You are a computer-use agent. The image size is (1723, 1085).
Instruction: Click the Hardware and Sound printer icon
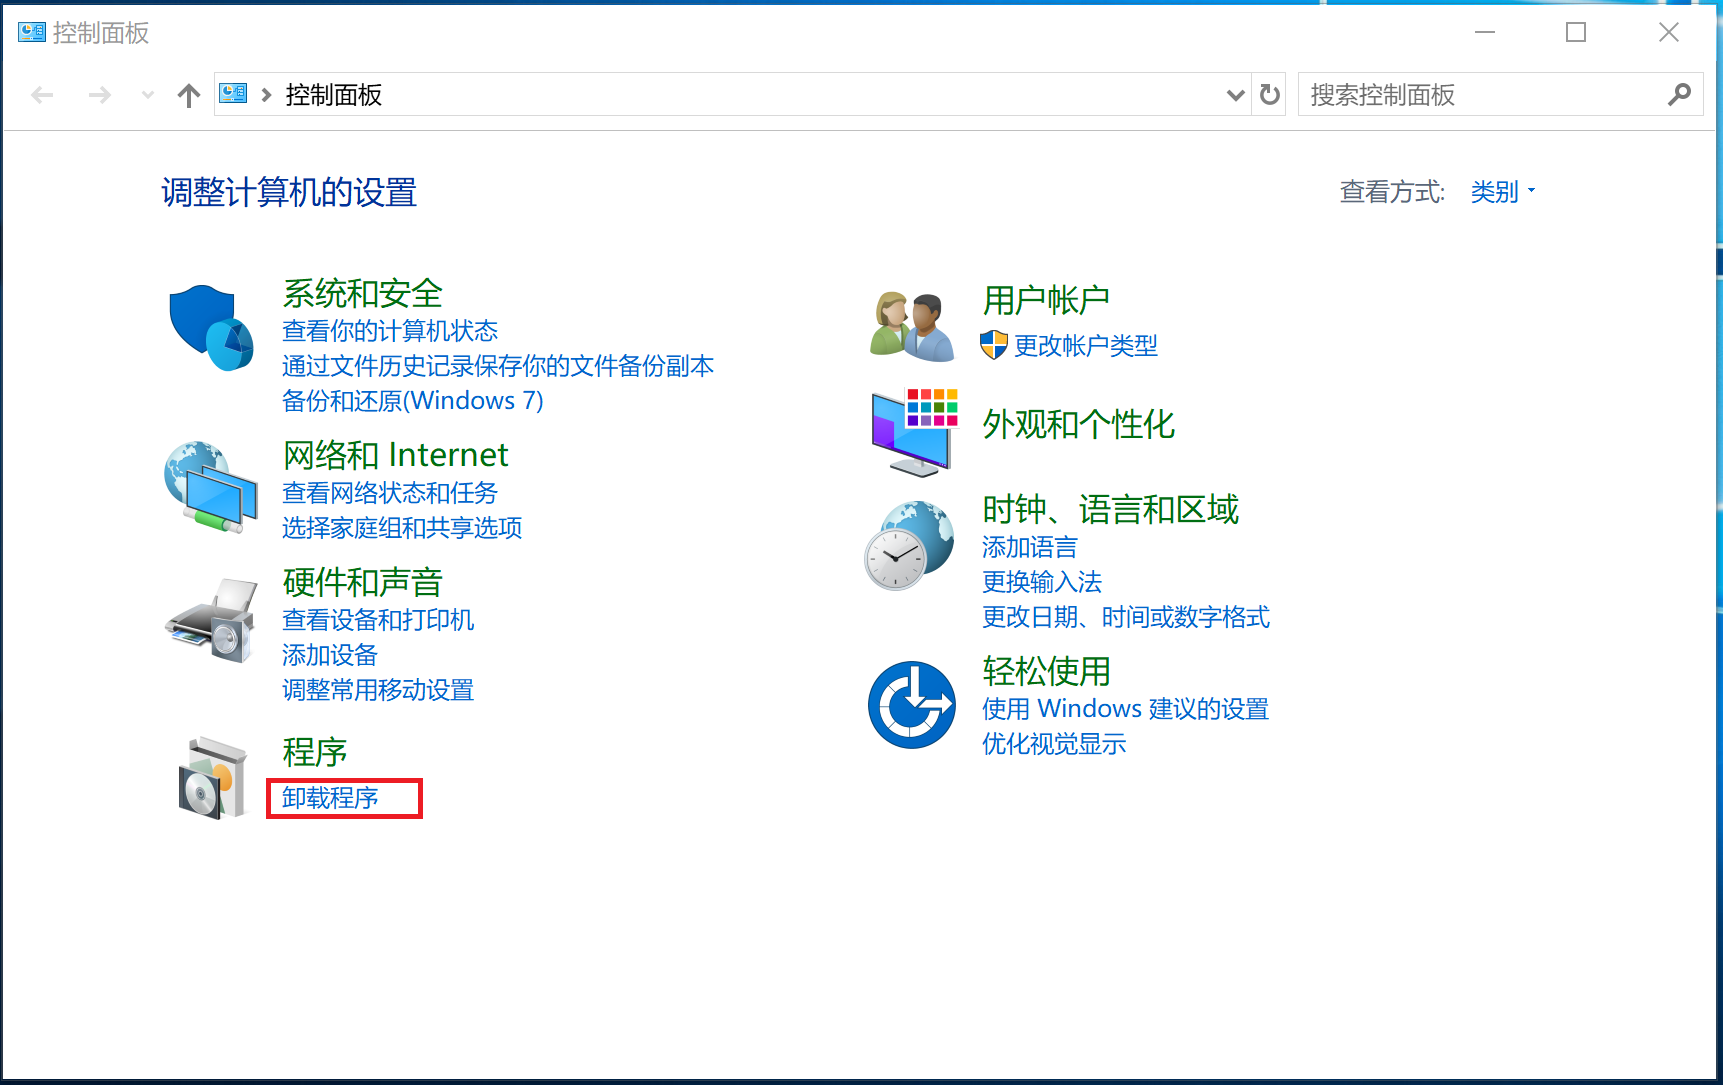[x=212, y=619]
